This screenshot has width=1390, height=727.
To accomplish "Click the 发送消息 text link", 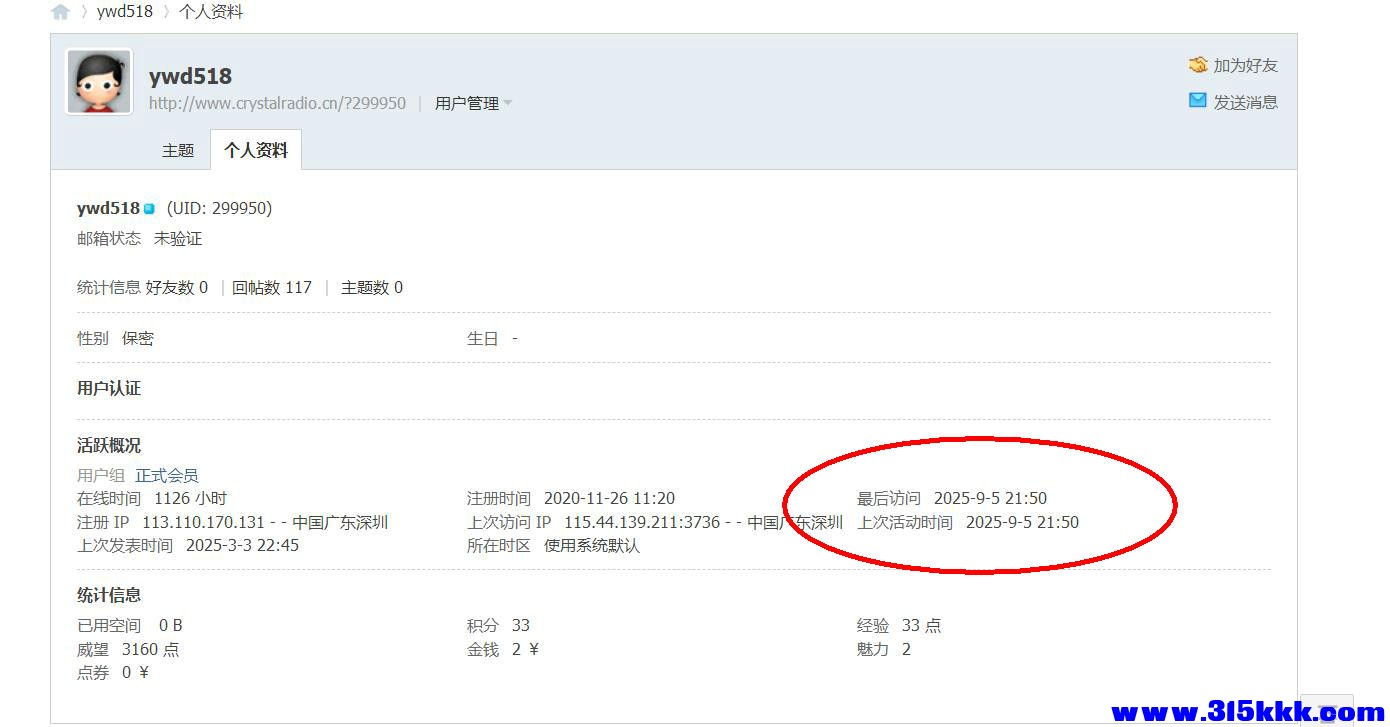I will 1245,102.
